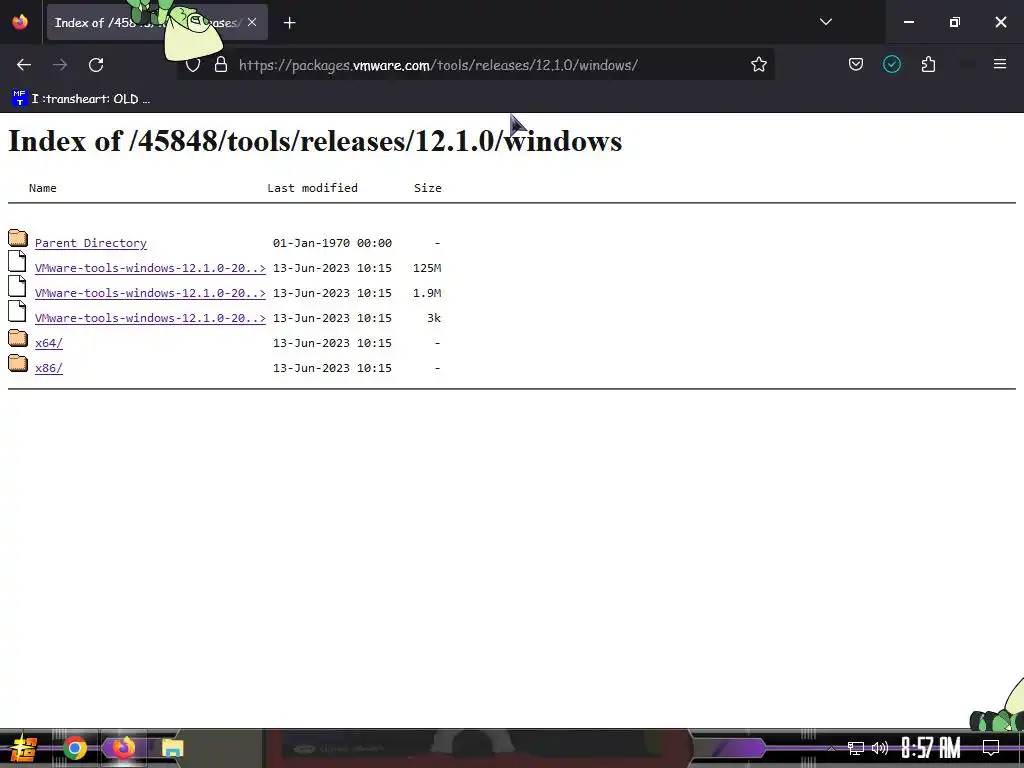The image size is (1024, 768).
Task: Open File Explorer from taskbar
Action: [x=172, y=748]
